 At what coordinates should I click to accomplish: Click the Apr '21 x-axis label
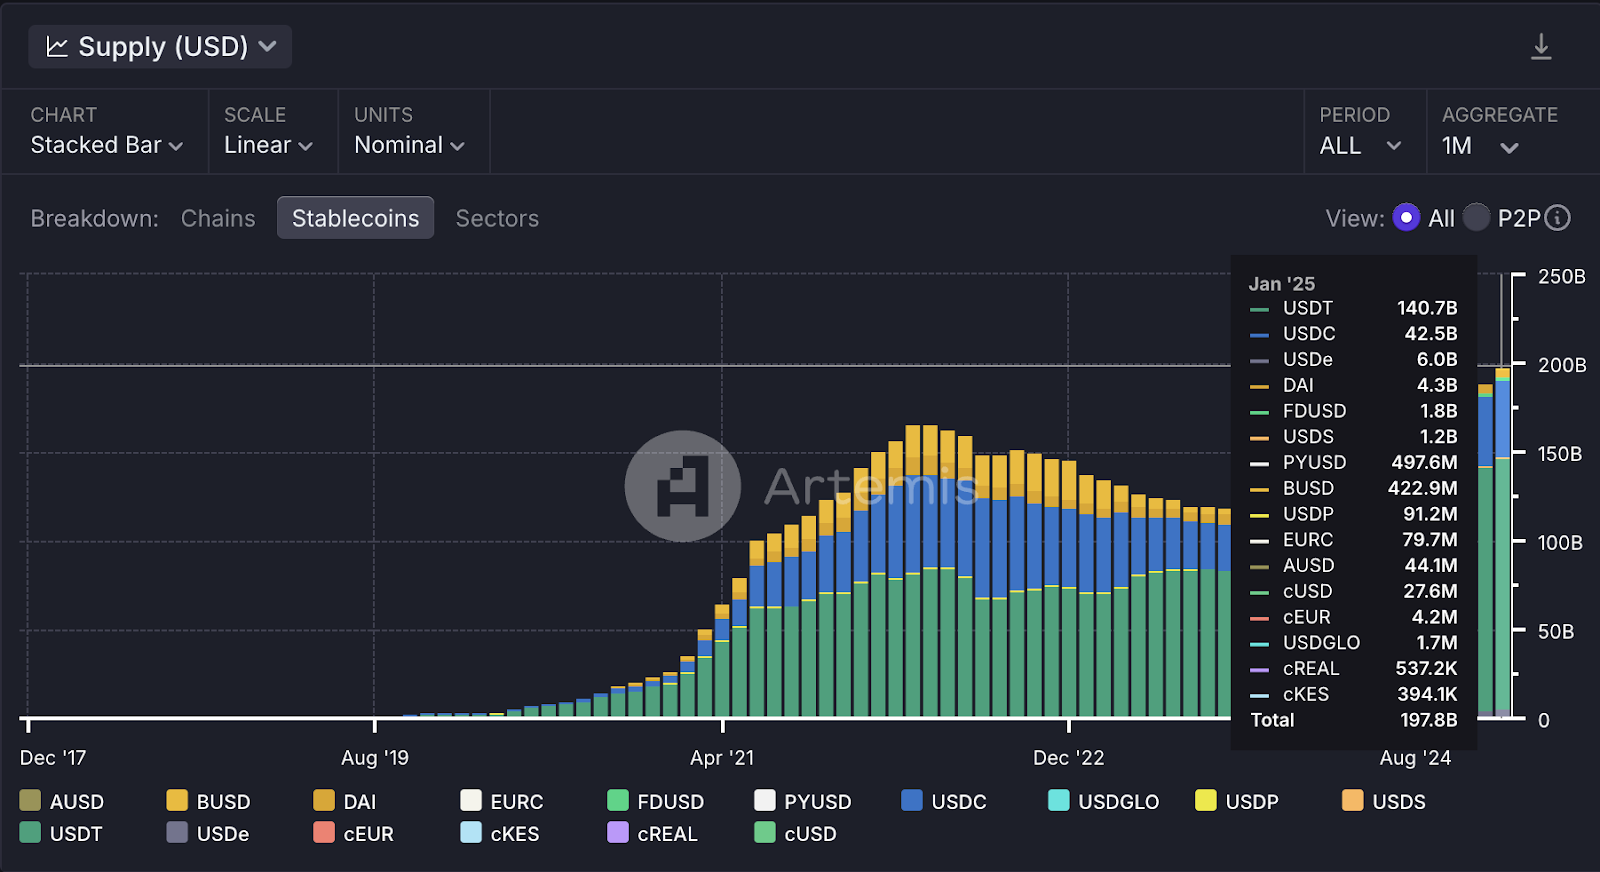[x=722, y=758]
